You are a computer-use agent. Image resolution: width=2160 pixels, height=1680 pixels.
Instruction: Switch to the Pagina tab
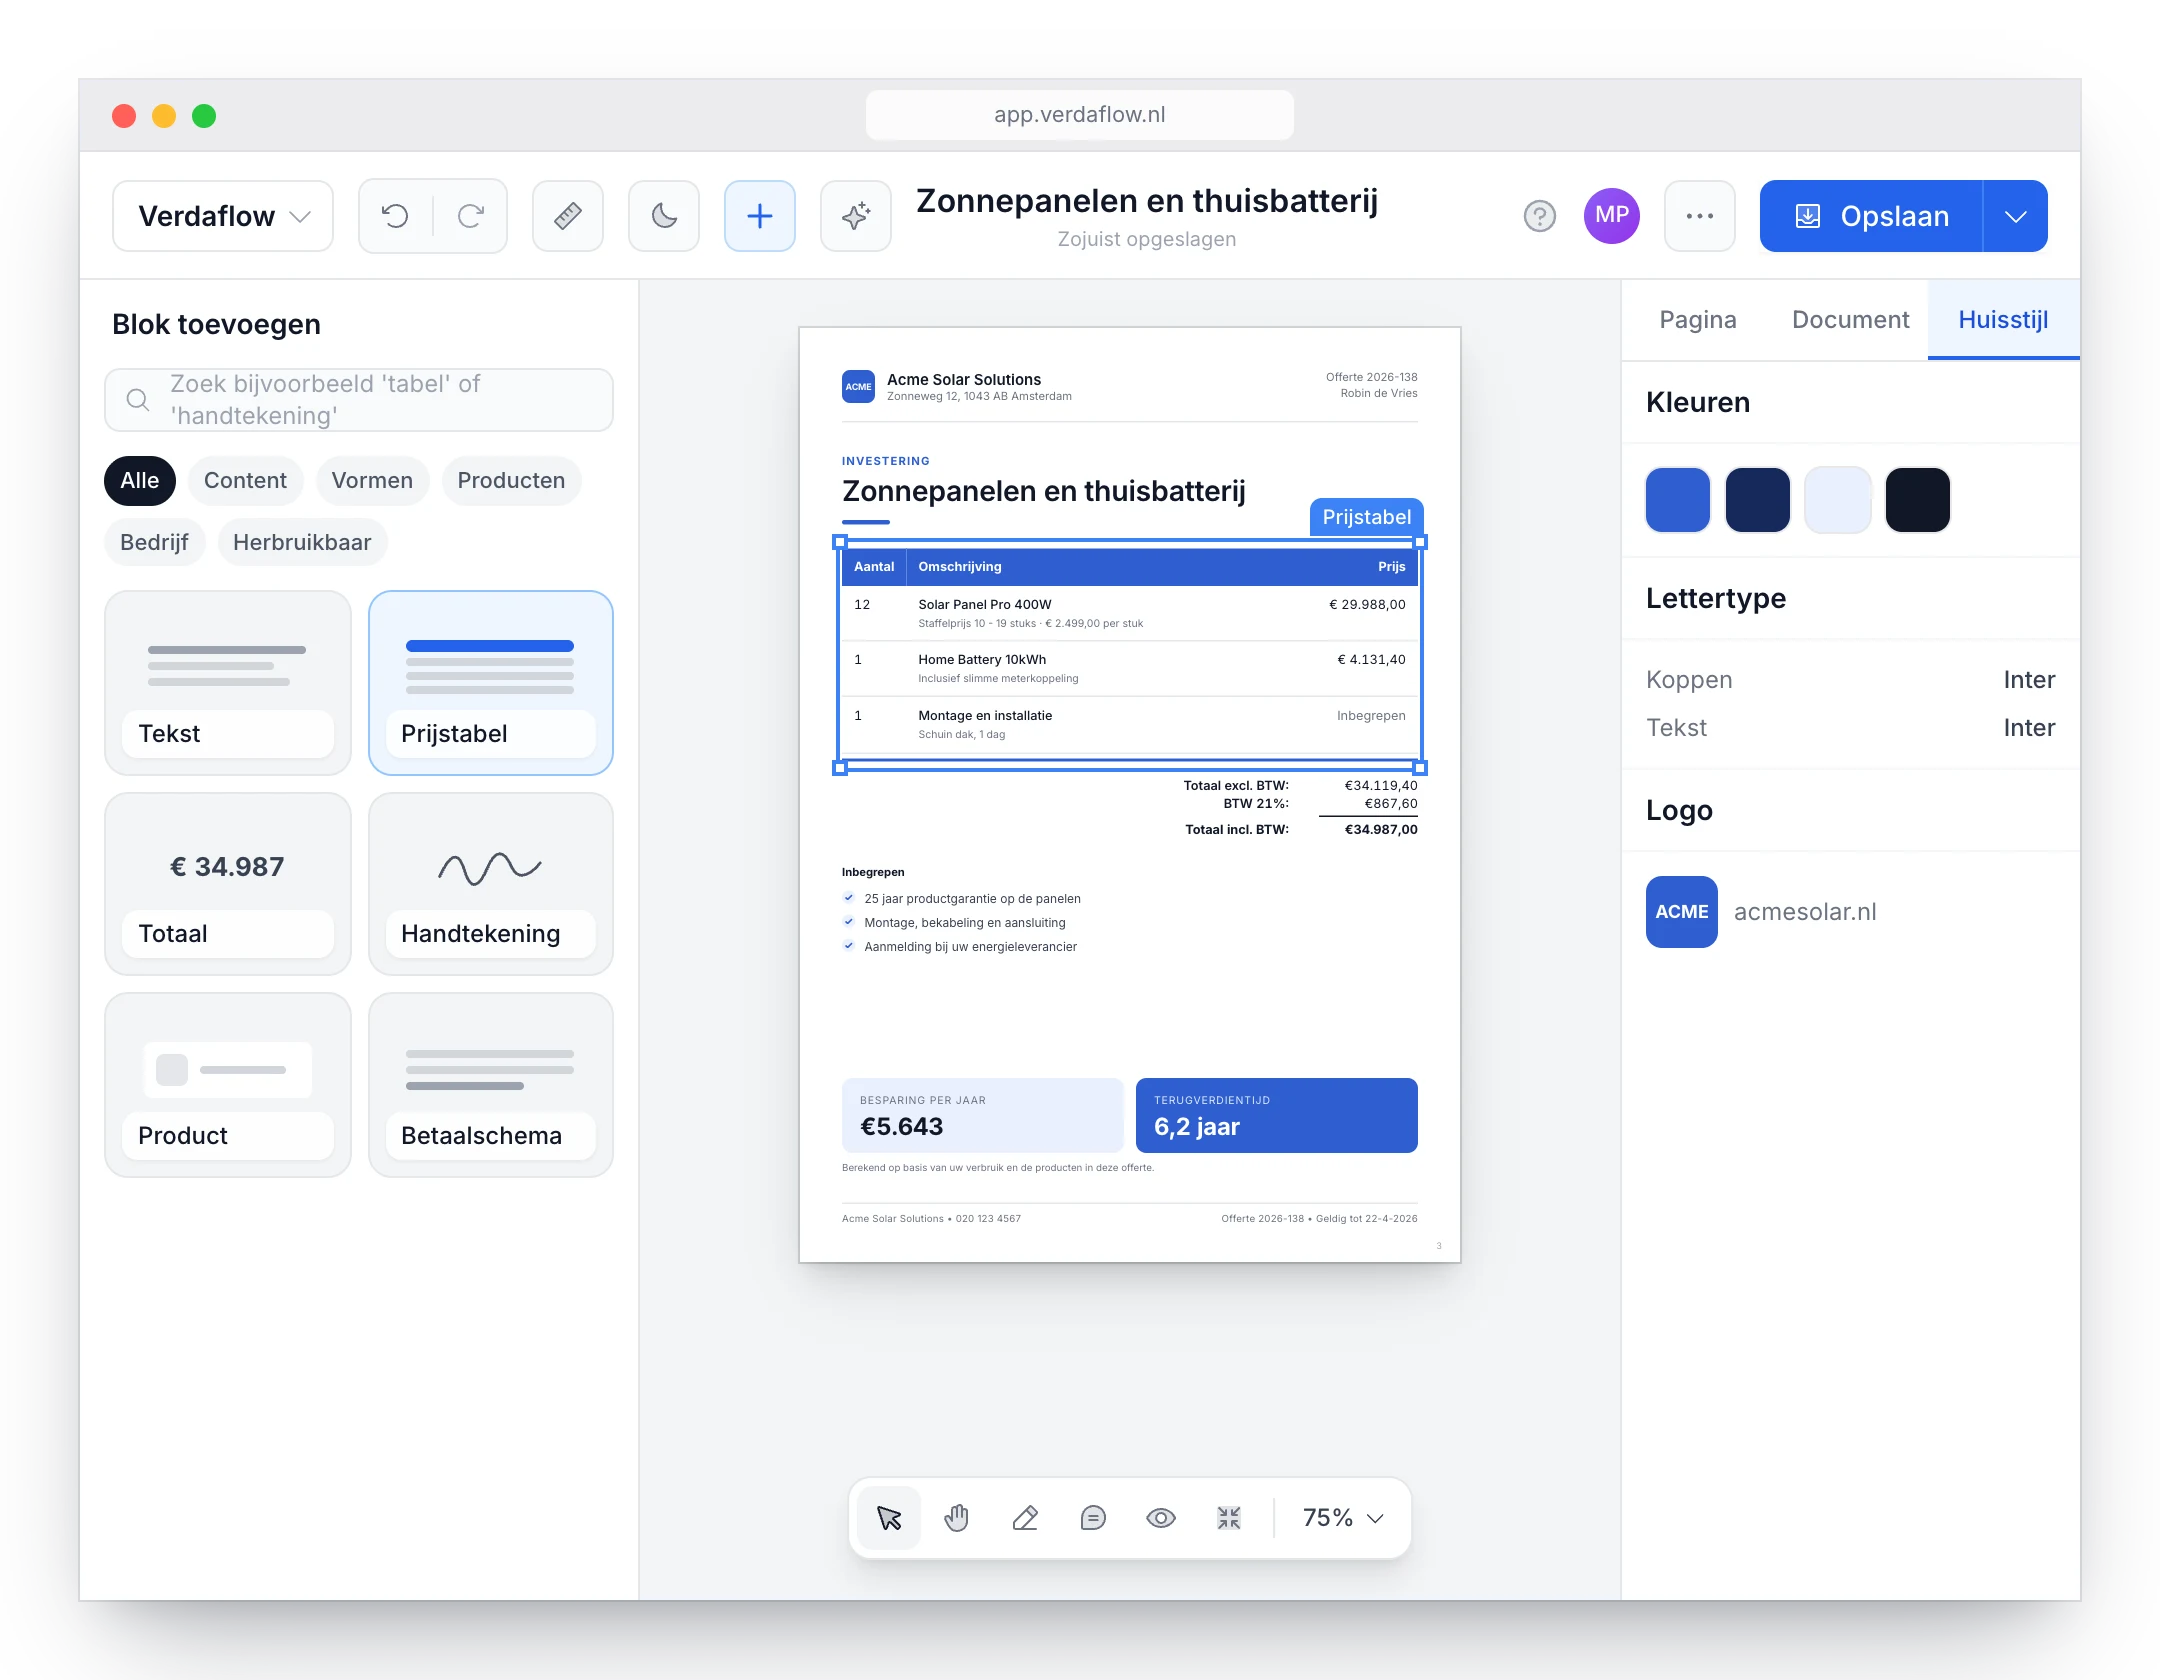pyautogui.click(x=1697, y=320)
